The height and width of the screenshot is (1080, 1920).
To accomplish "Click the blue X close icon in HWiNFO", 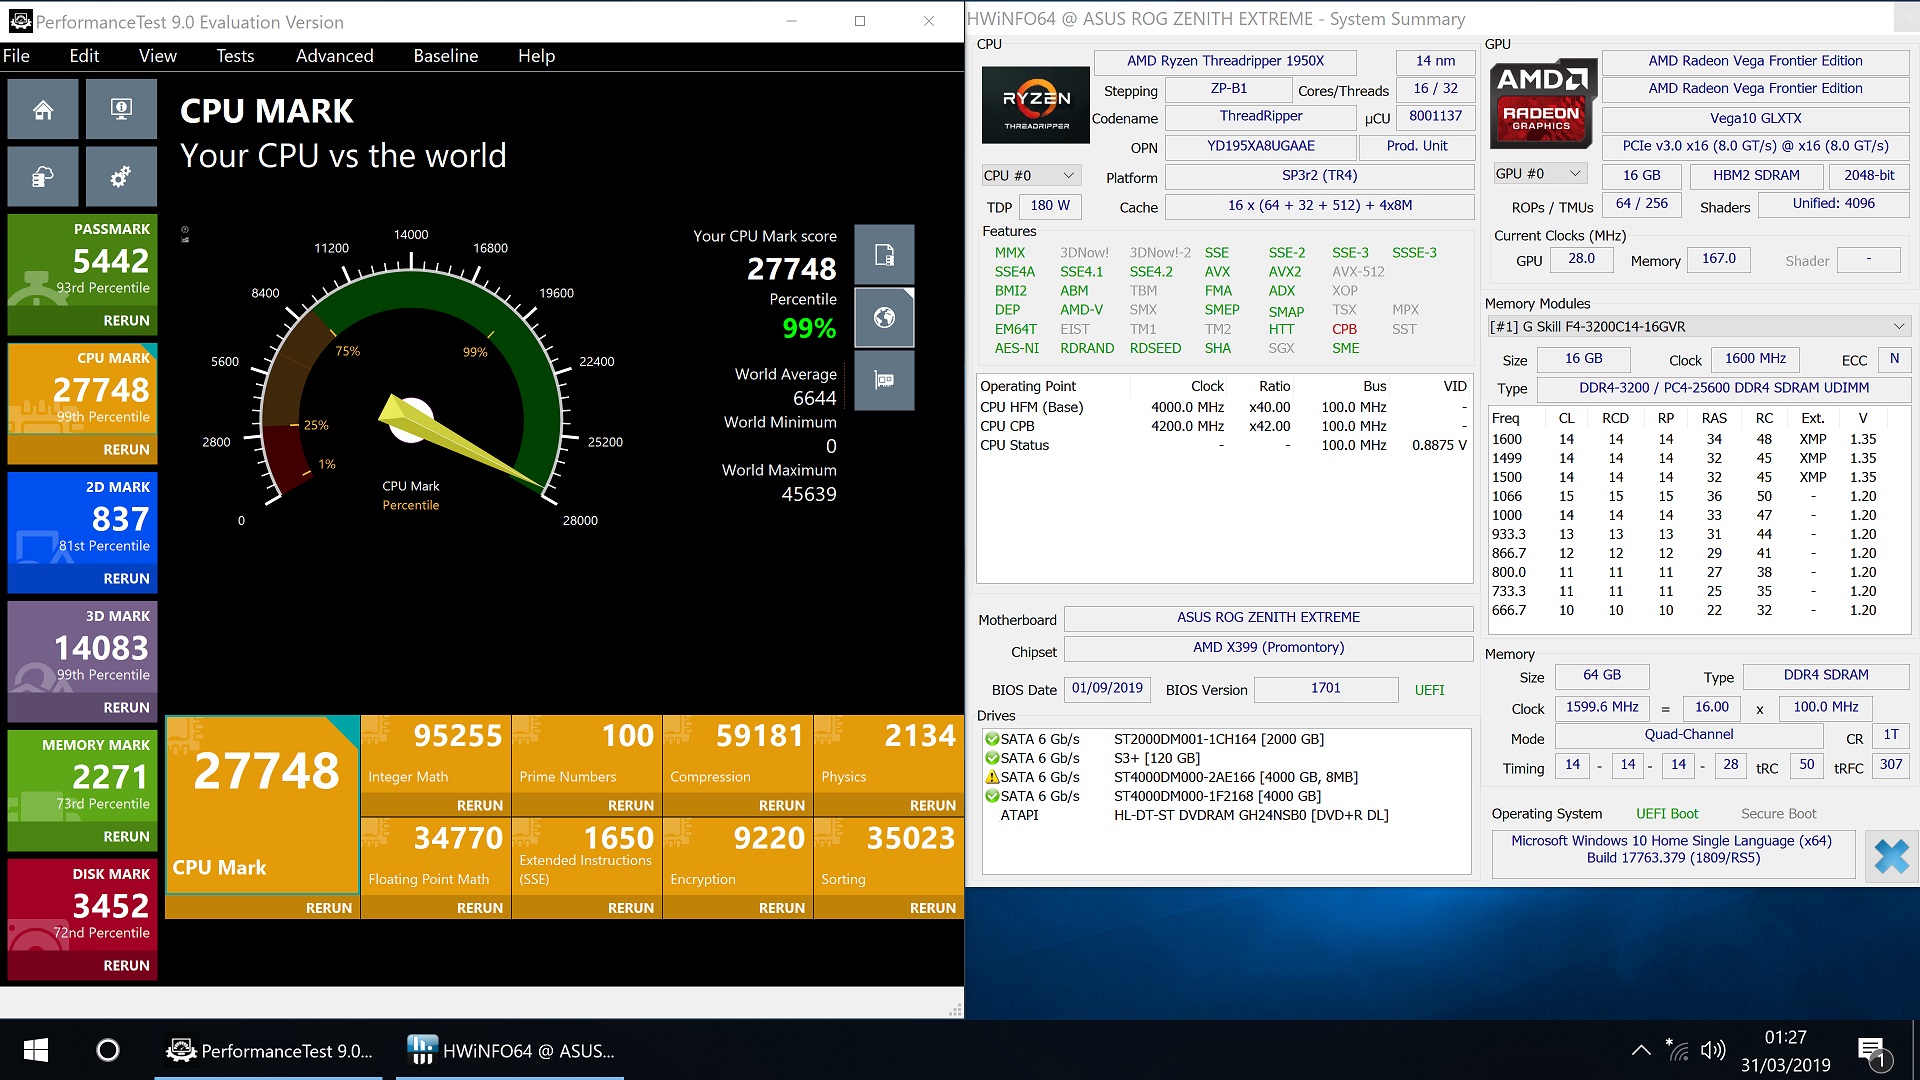I will (x=1890, y=856).
